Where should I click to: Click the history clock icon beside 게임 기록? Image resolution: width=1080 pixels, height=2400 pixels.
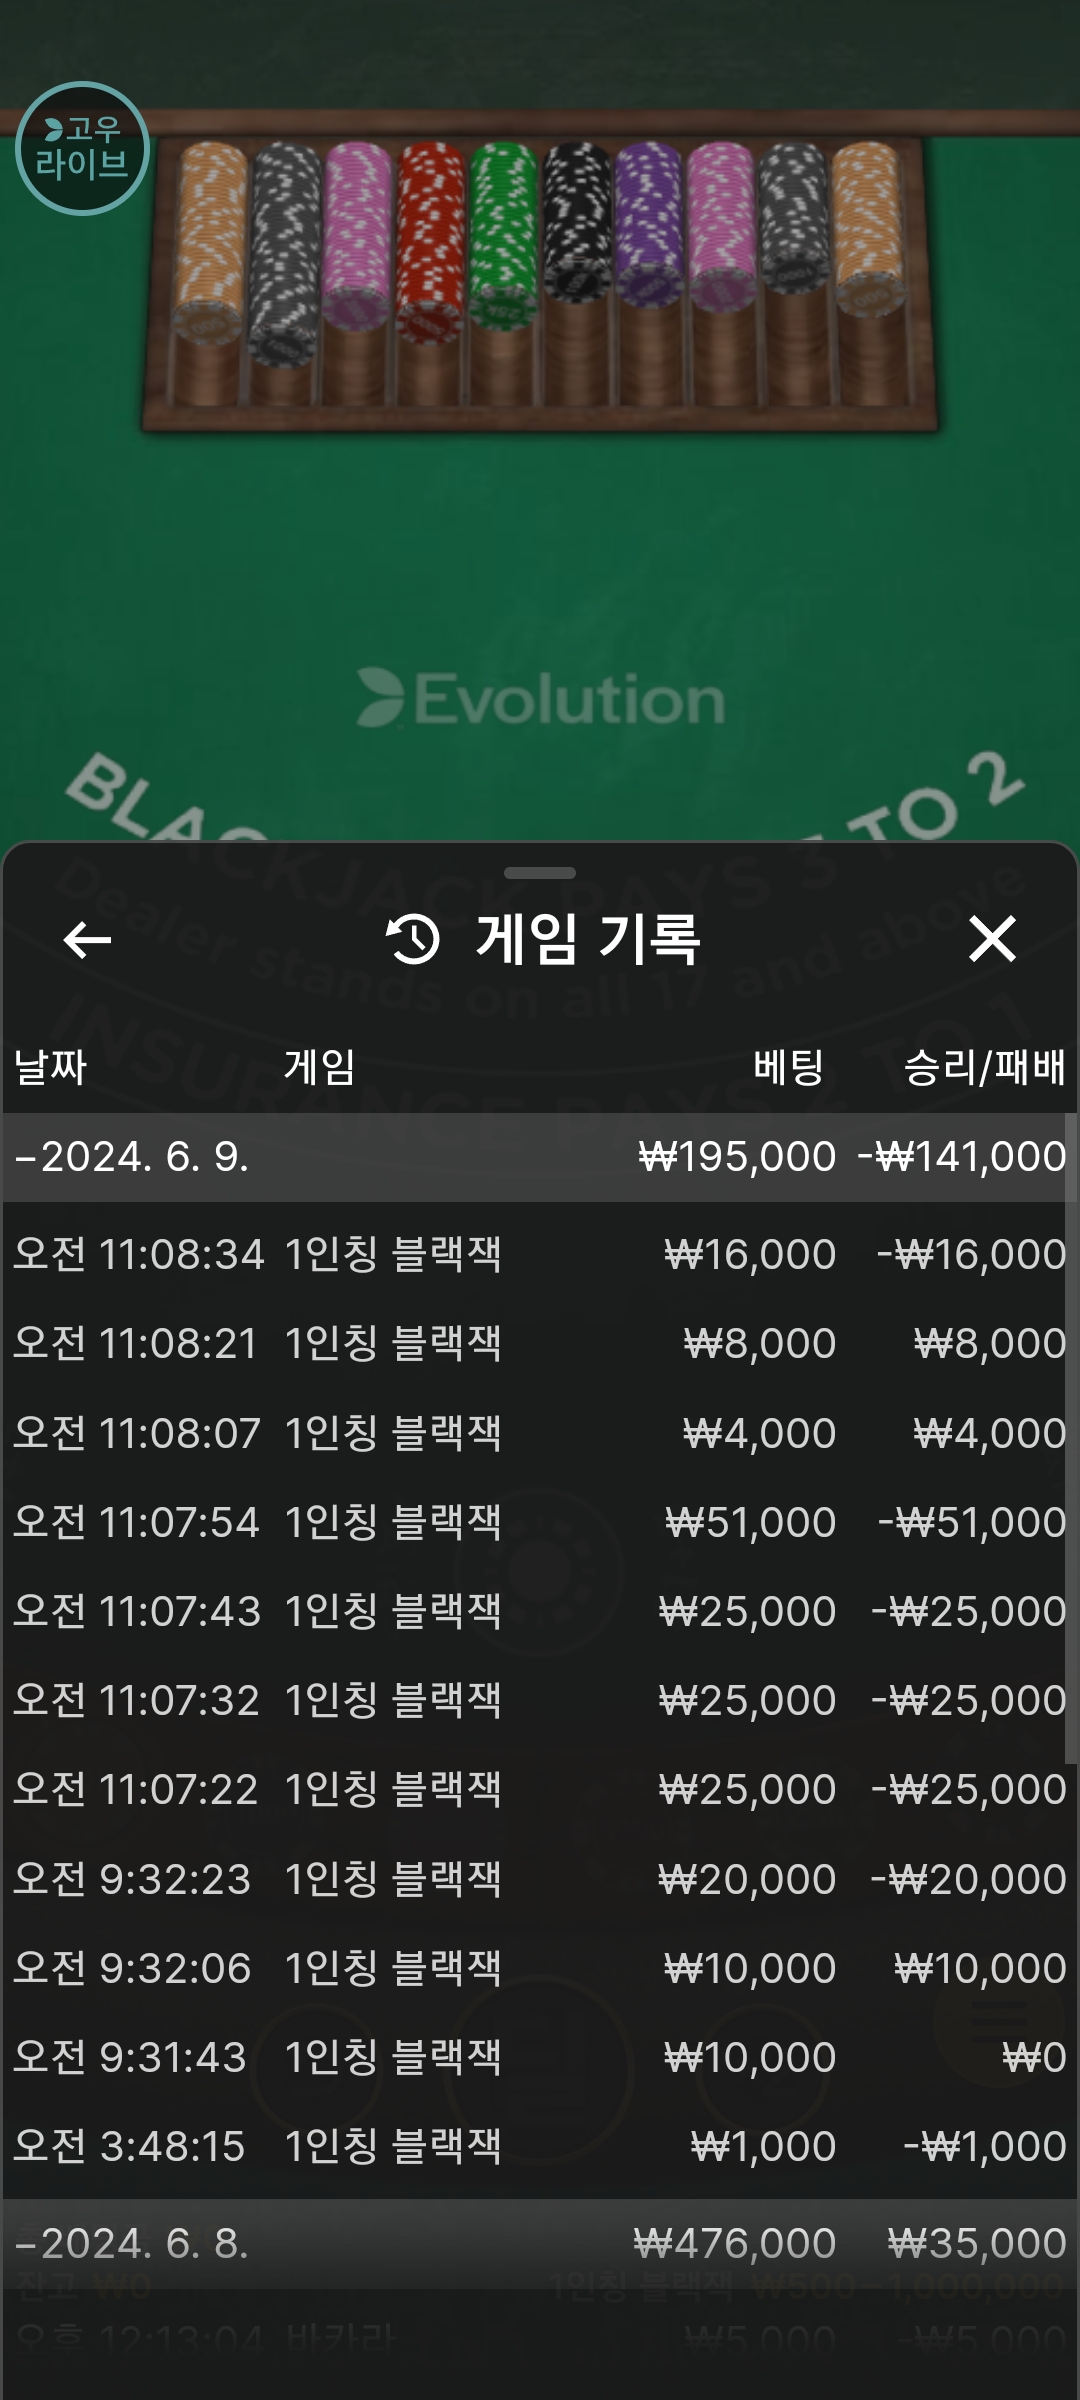tap(413, 939)
